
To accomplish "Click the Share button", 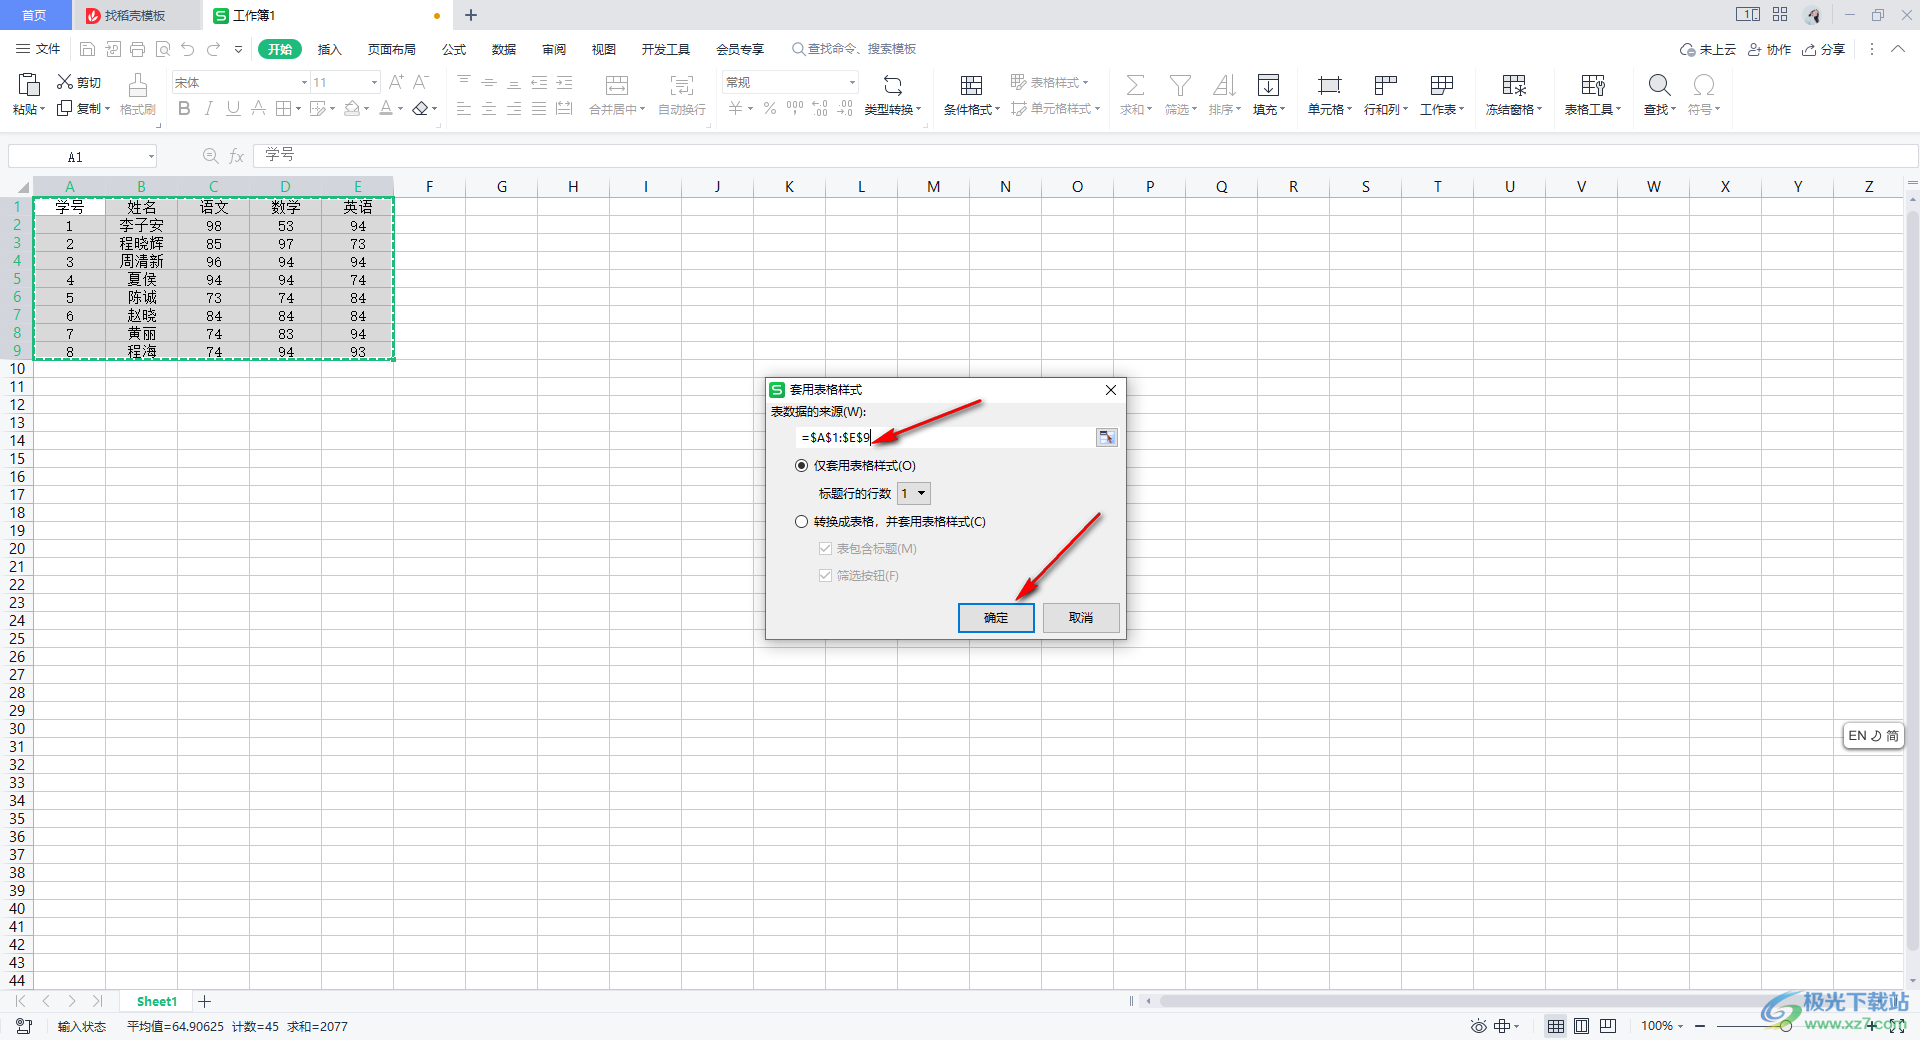I will (x=1824, y=49).
